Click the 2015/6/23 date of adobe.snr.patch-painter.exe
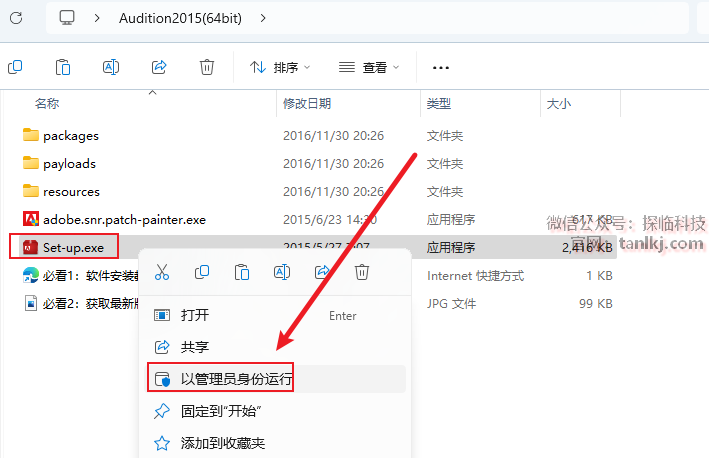This screenshot has height=458, width=709. pyautogui.click(x=330, y=220)
